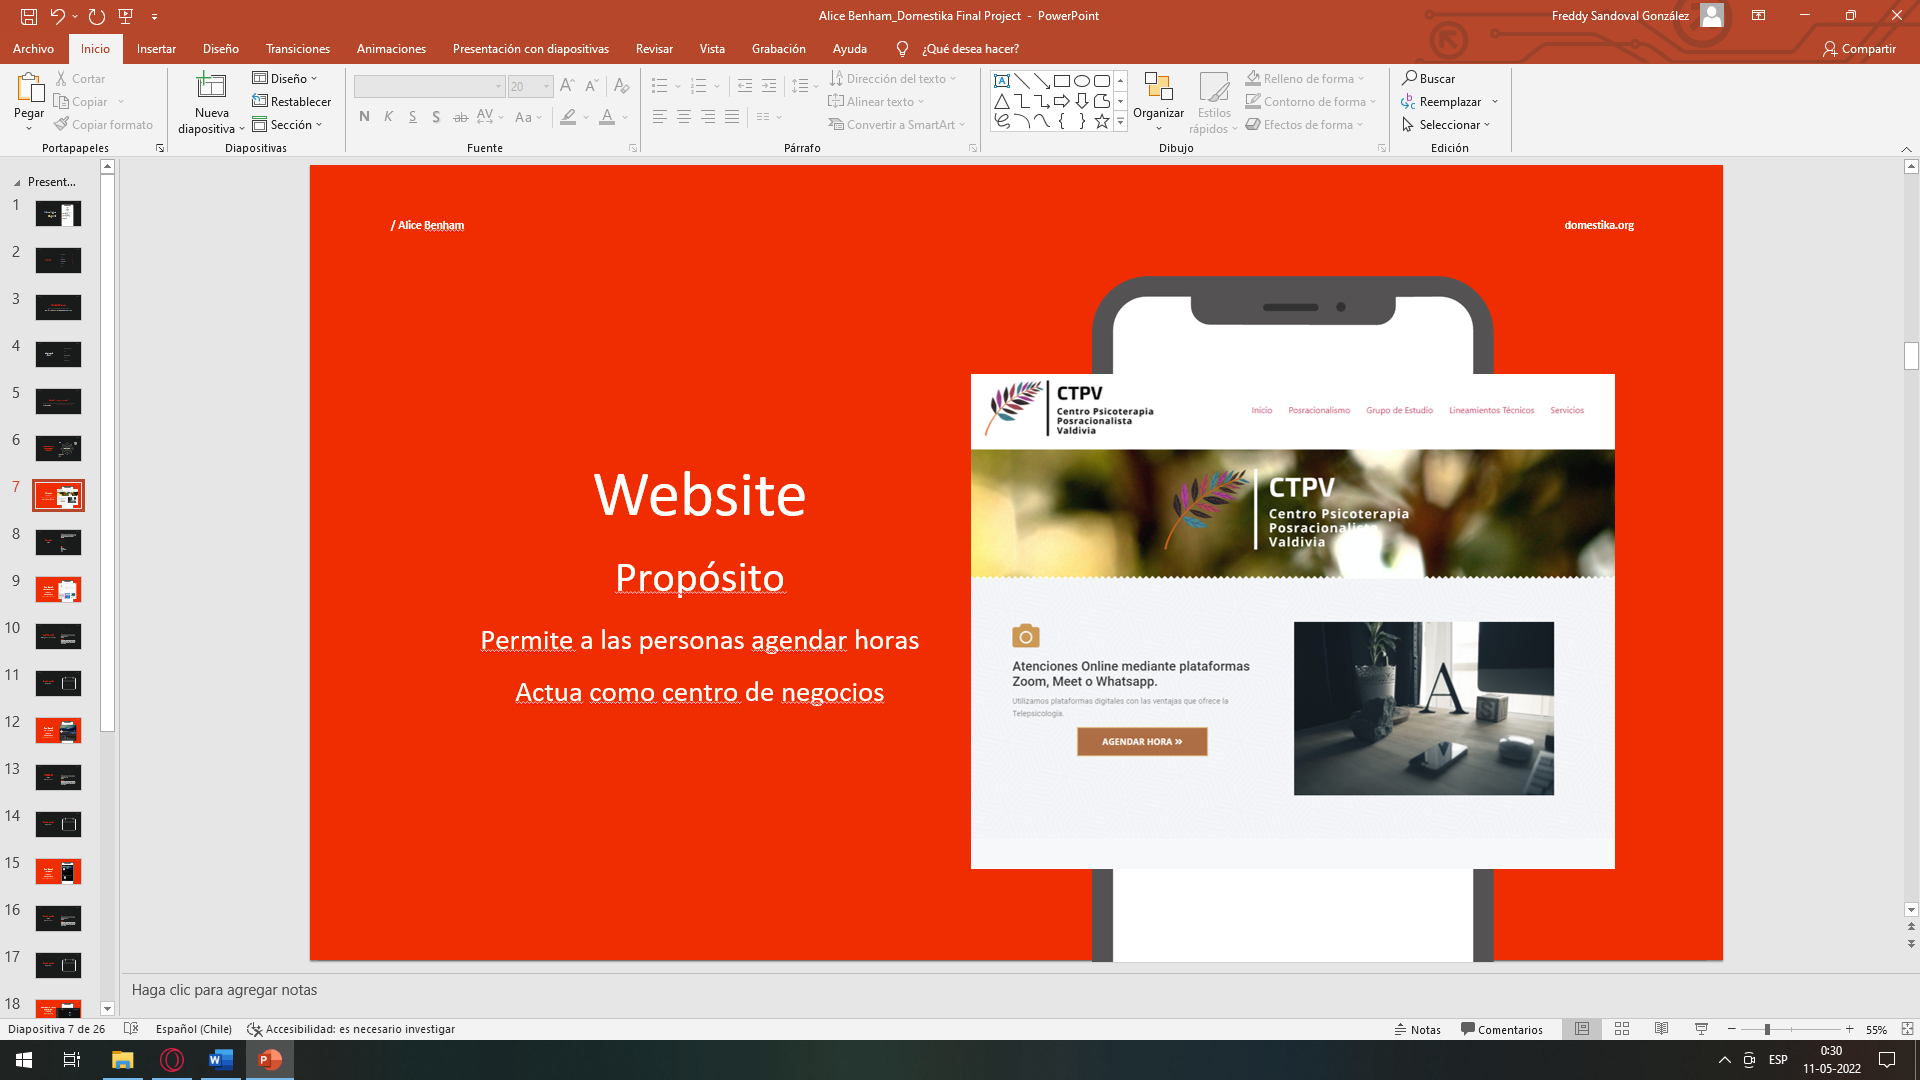Click the star shape in shapes gallery
The width and height of the screenshot is (1920, 1080).
point(1101,121)
